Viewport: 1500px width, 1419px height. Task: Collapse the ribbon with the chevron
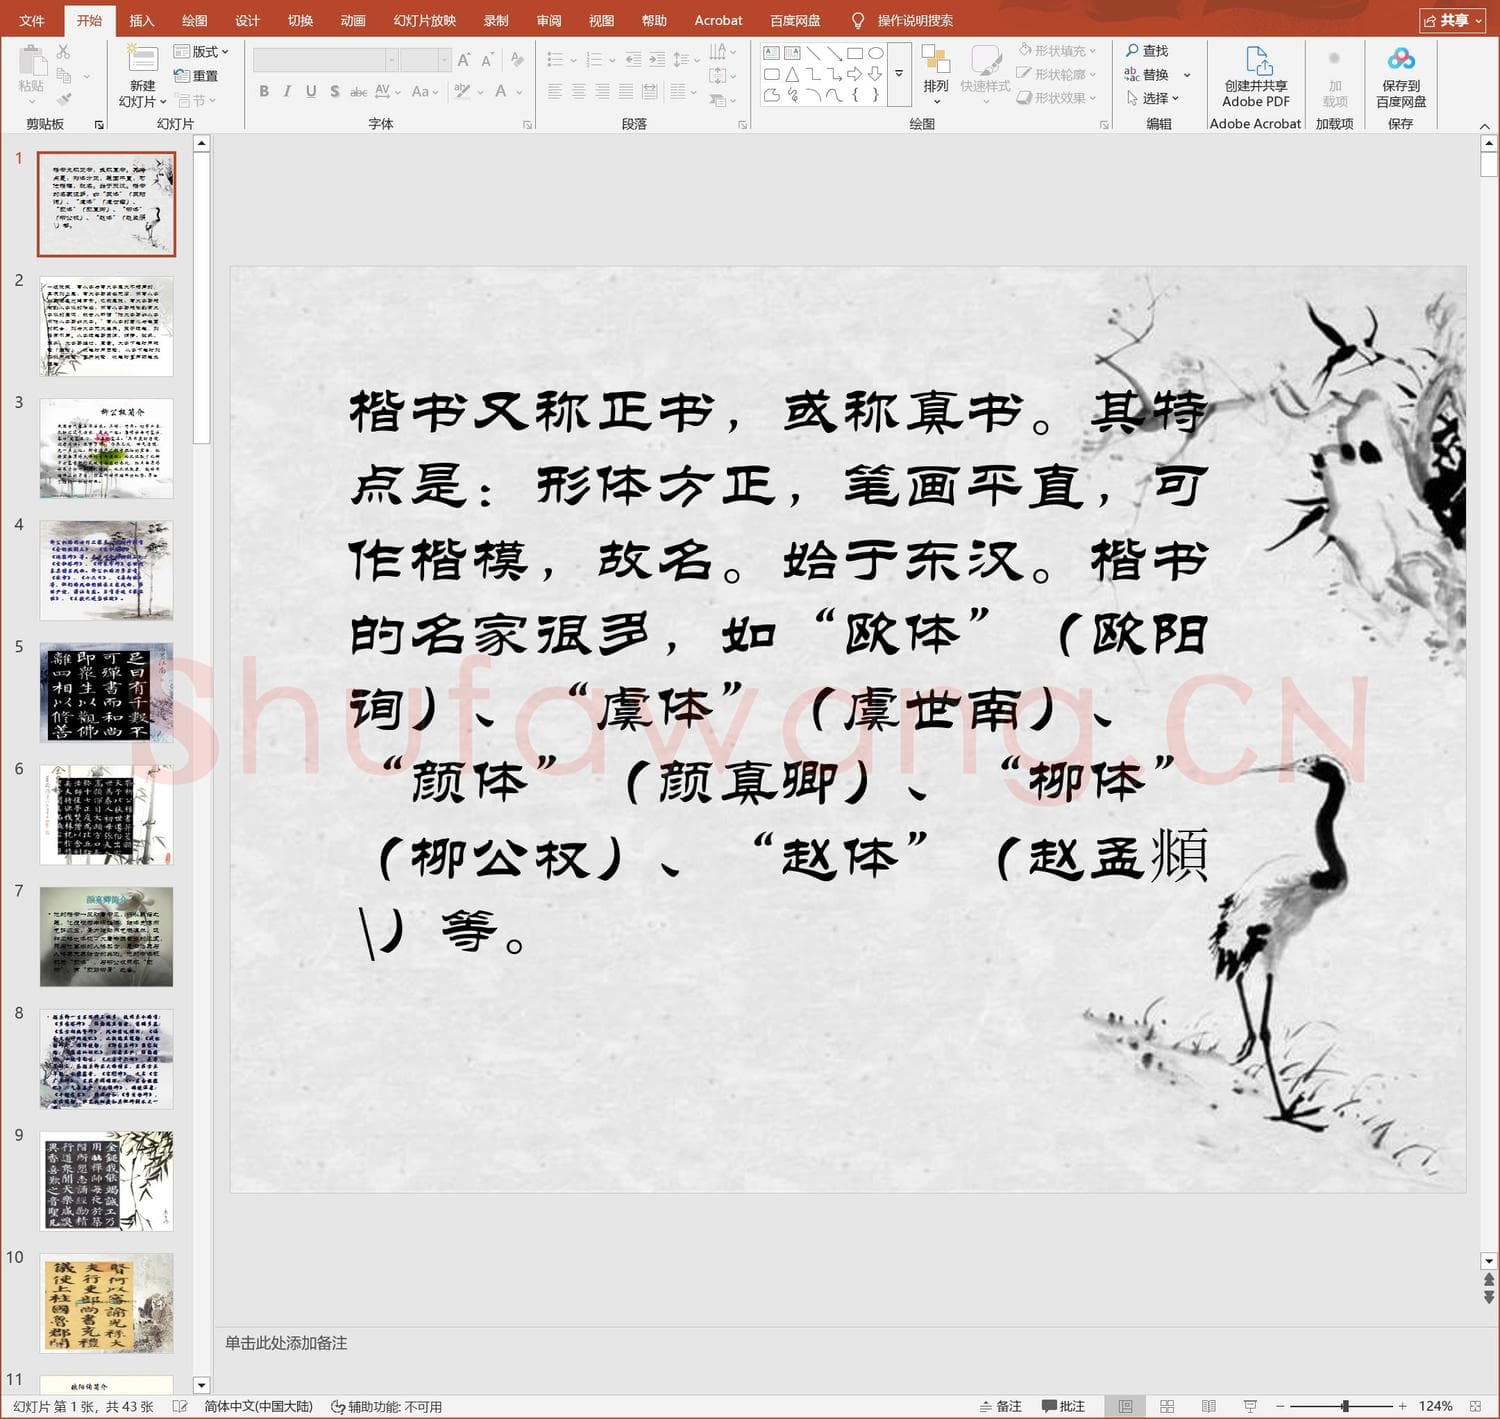coord(1484,126)
